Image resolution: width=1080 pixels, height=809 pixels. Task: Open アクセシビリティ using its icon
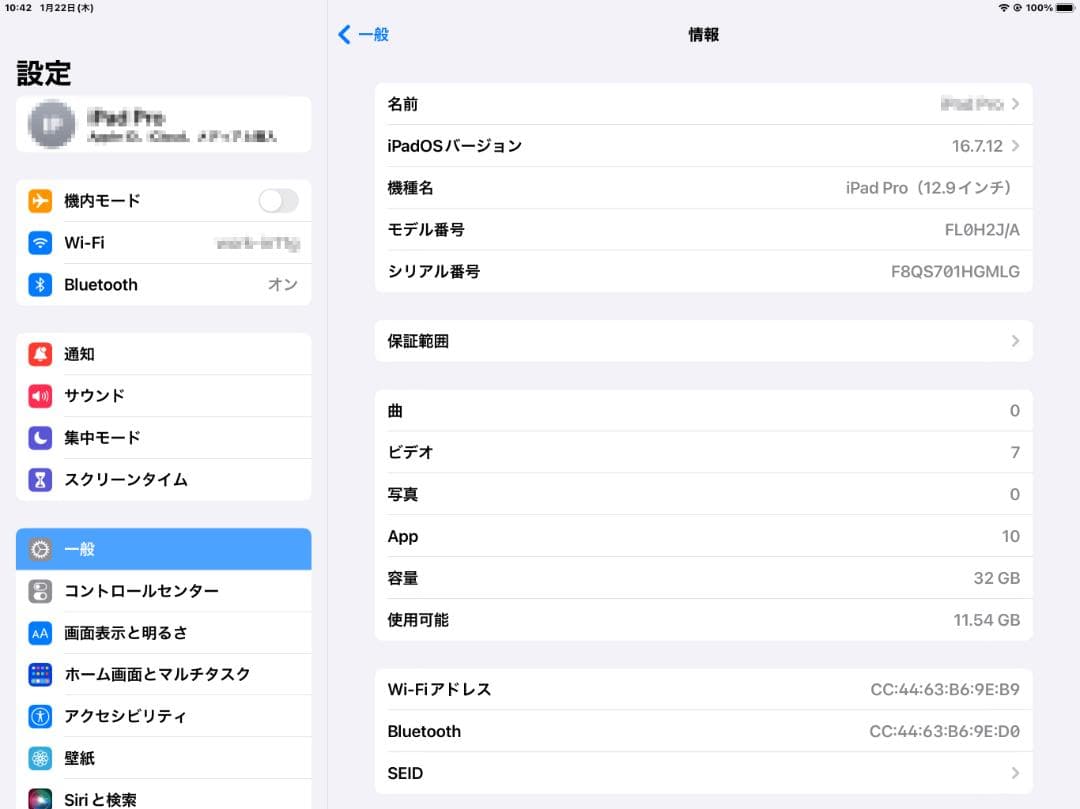(x=40, y=716)
